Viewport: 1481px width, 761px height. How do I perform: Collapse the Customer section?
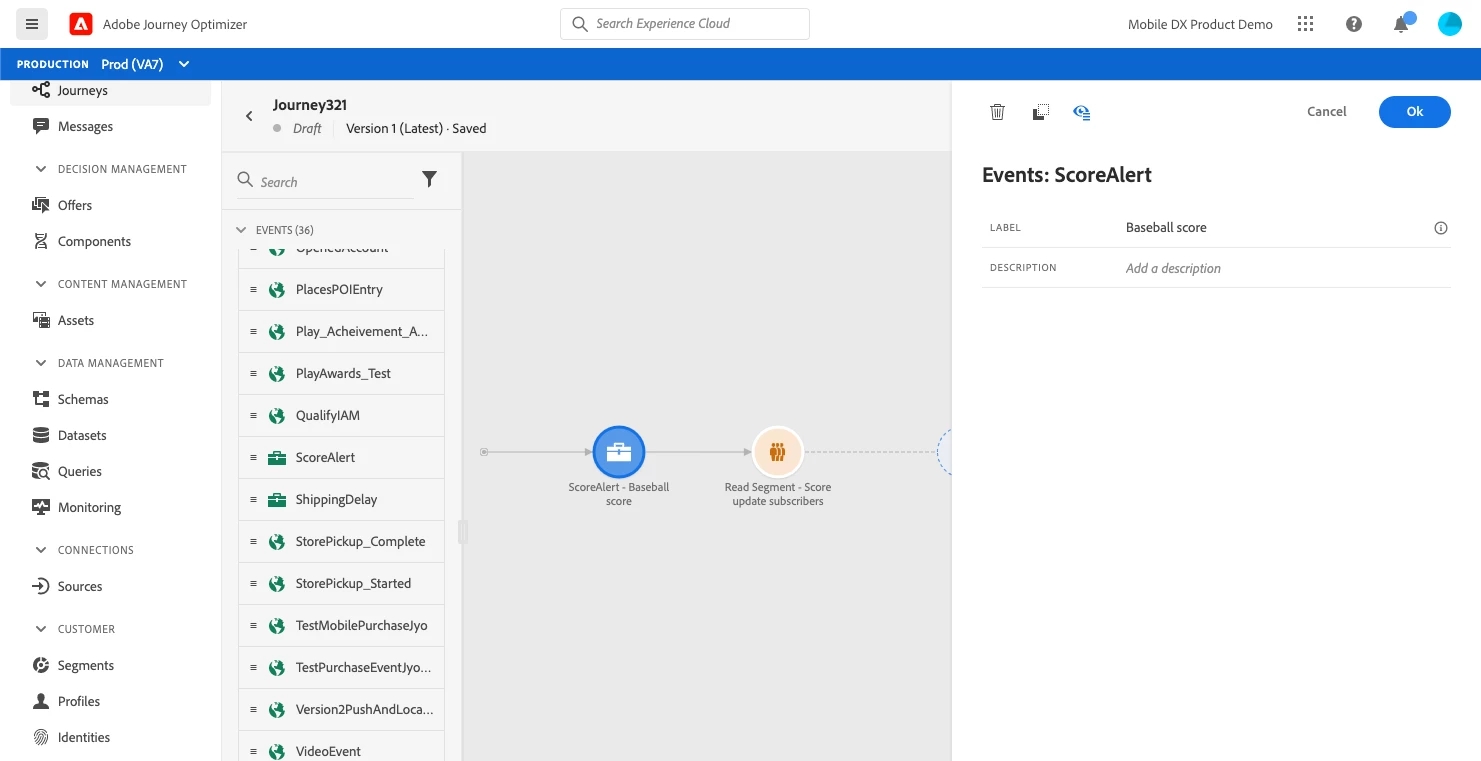[x=41, y=629]
